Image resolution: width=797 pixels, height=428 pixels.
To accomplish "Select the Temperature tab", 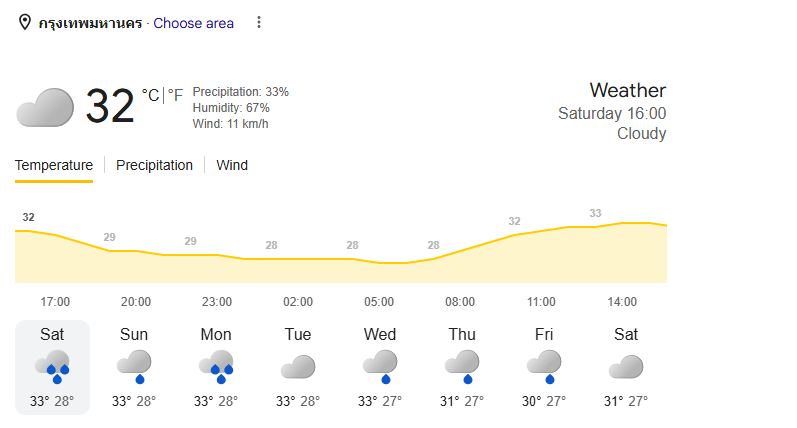I will (x=54, y=165).
